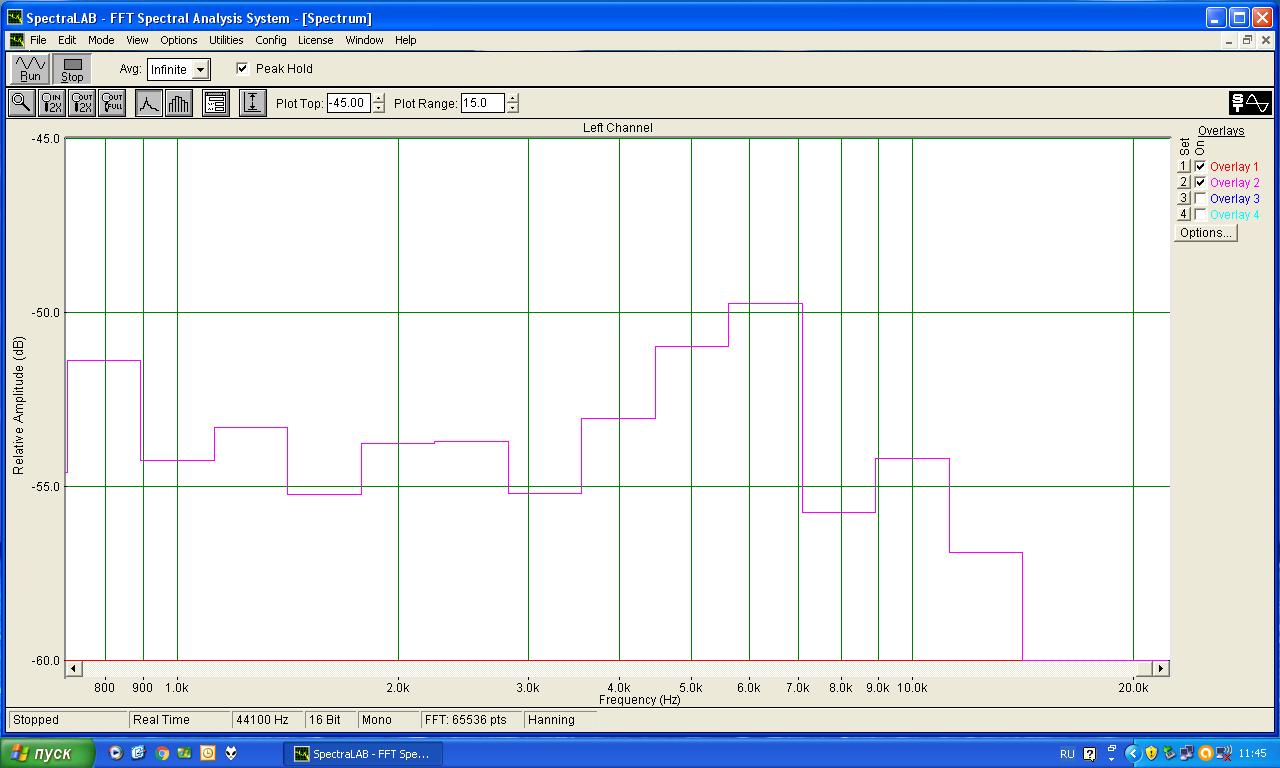The height and width of the screenshot is (768, 1280).
Task: Switch to line graph view
Action: point(148,103)
